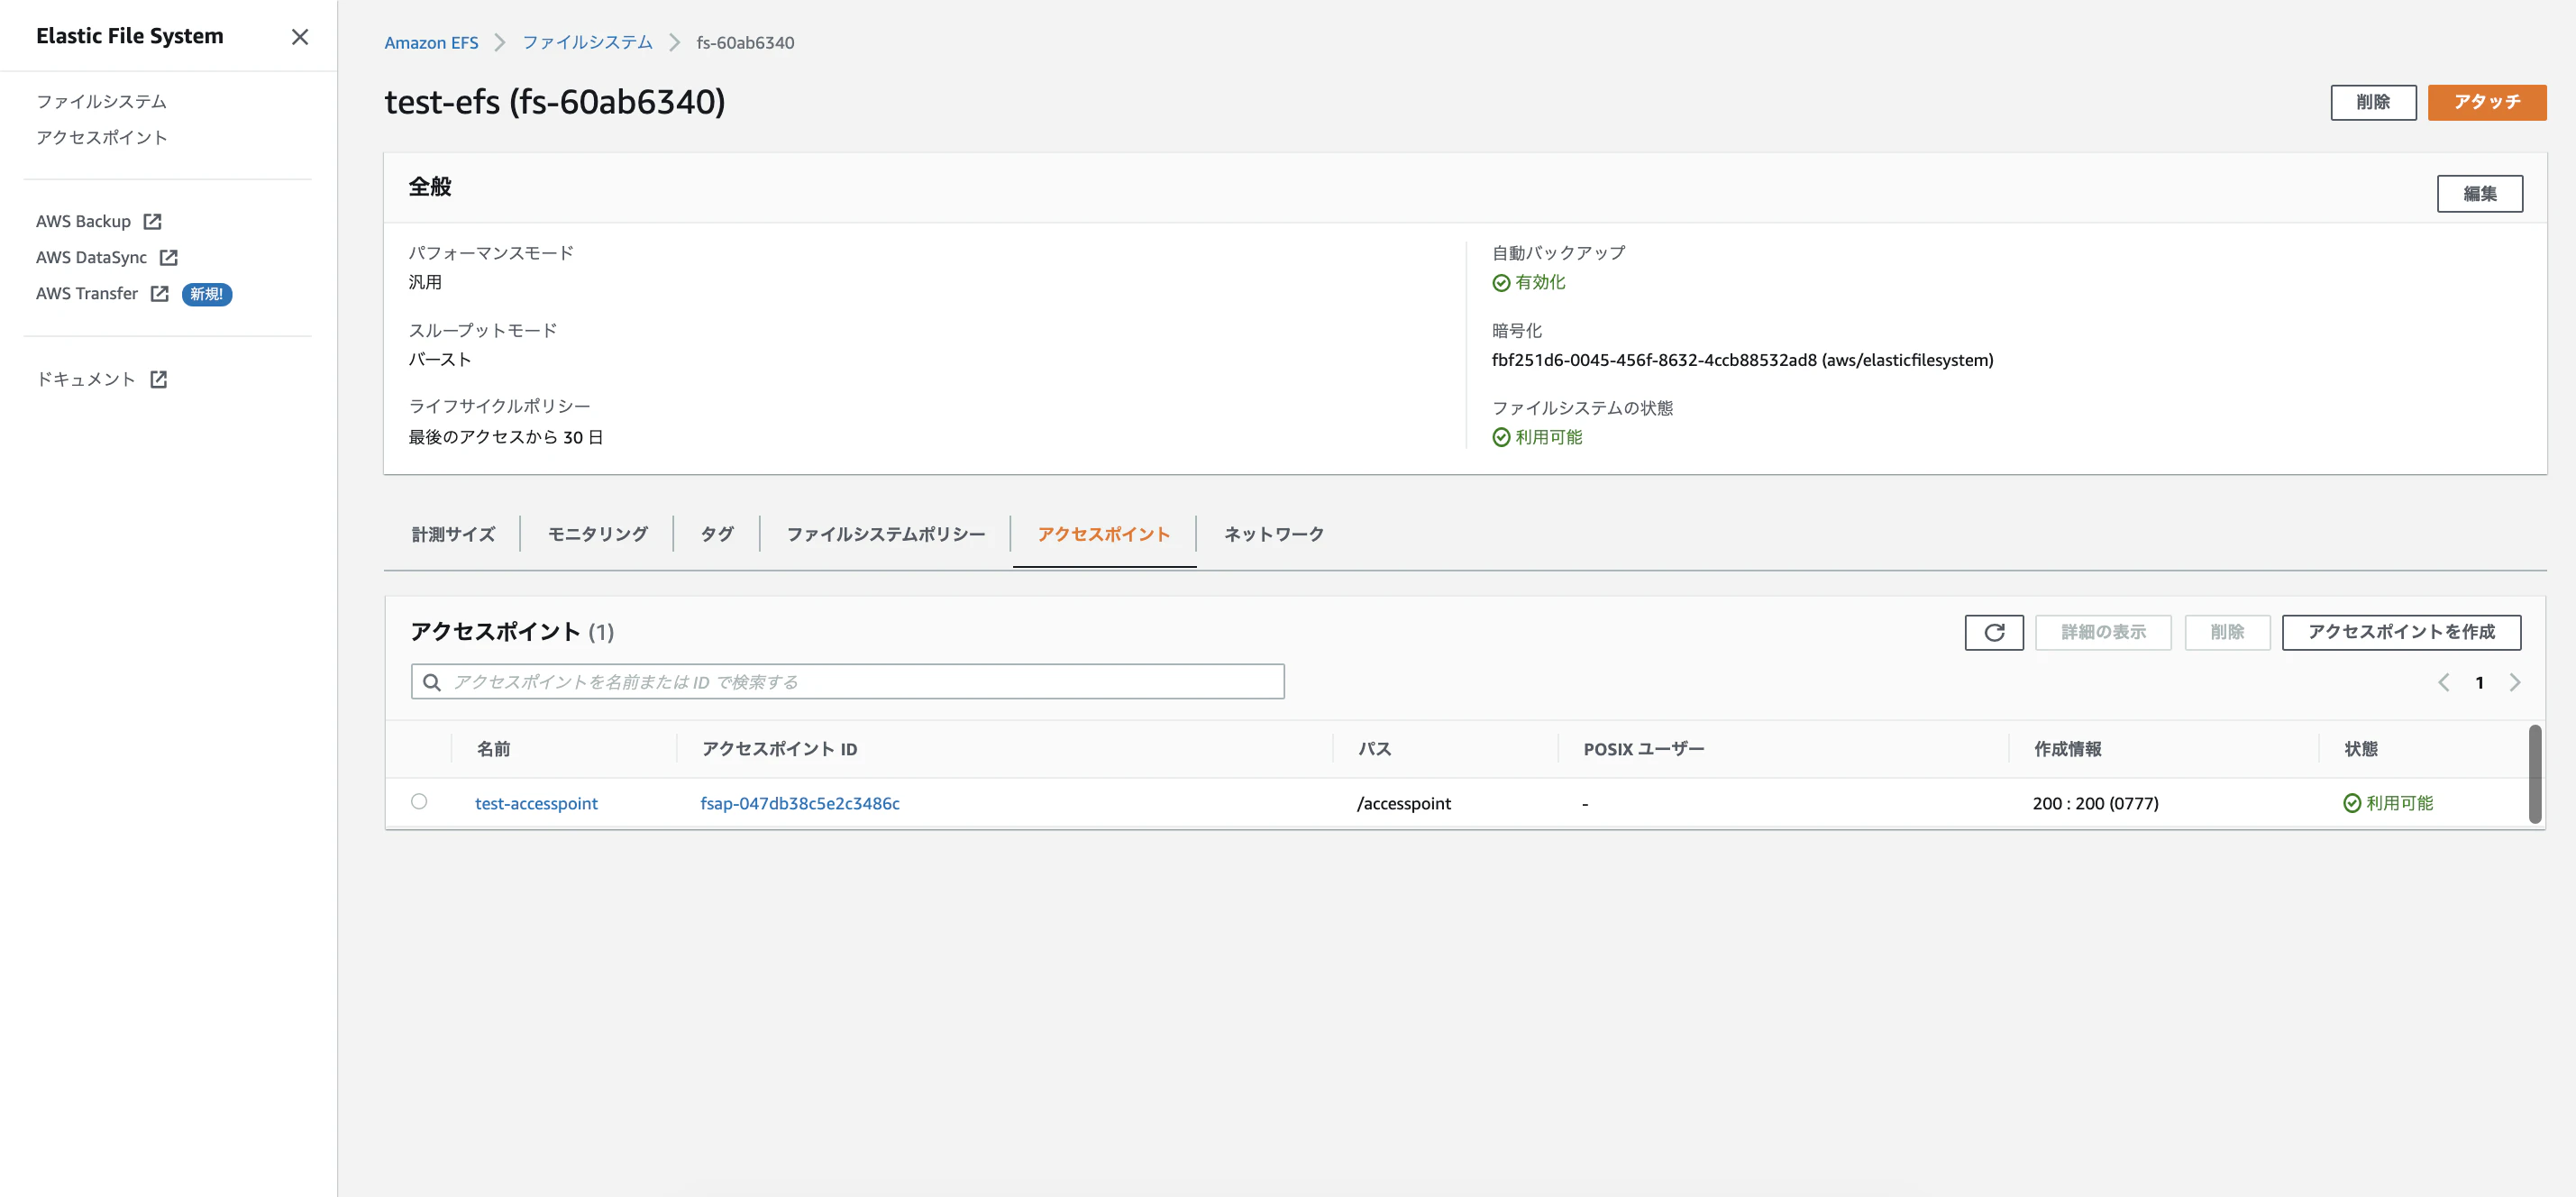Focus the access point search field
The height and width of the screenshot is (1197, 2576).
pos(860,682)
